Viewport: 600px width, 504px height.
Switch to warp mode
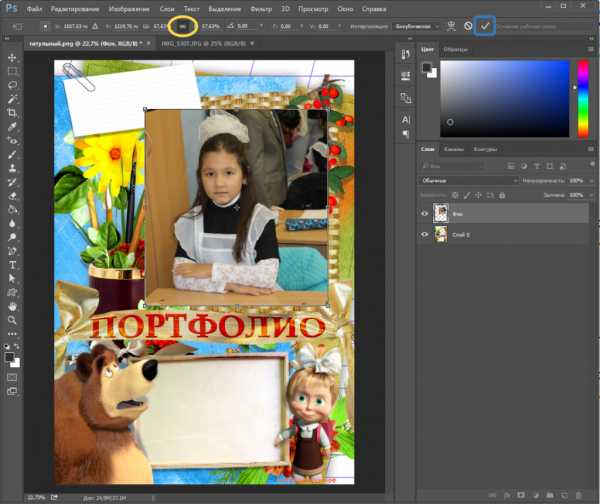click(452, 26)
